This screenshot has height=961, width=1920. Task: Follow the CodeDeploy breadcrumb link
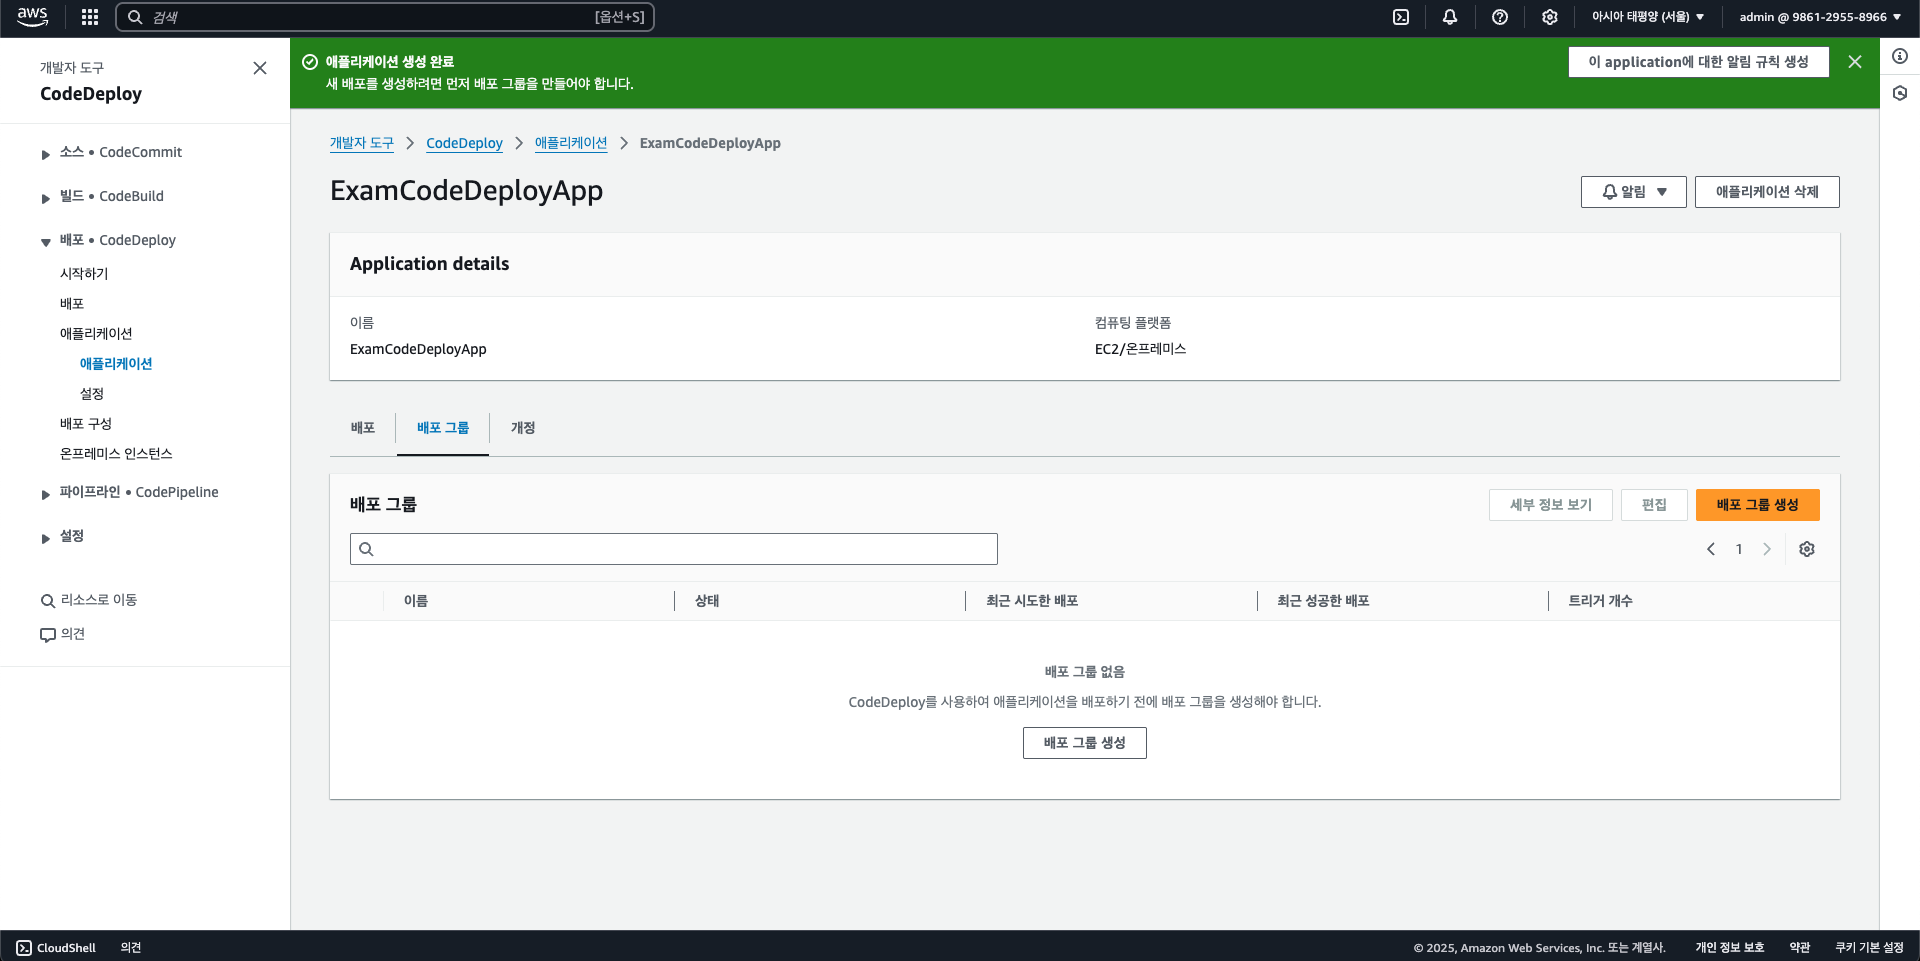click(x=464, y=143)
